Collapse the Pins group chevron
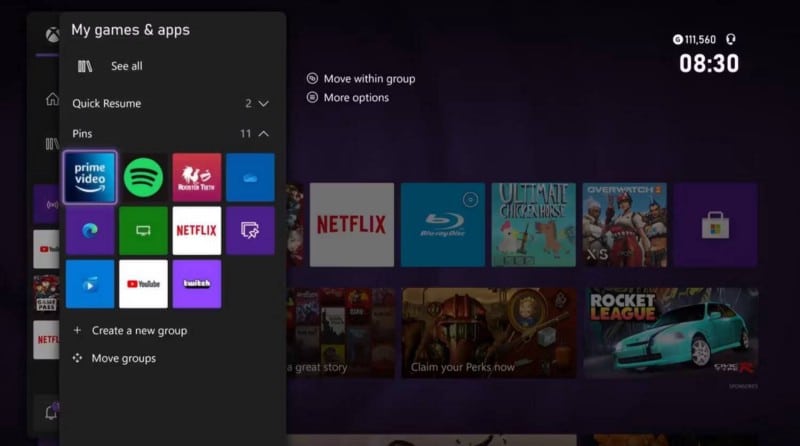The width and height of the screenshot is (800, 446). (263, 134)
